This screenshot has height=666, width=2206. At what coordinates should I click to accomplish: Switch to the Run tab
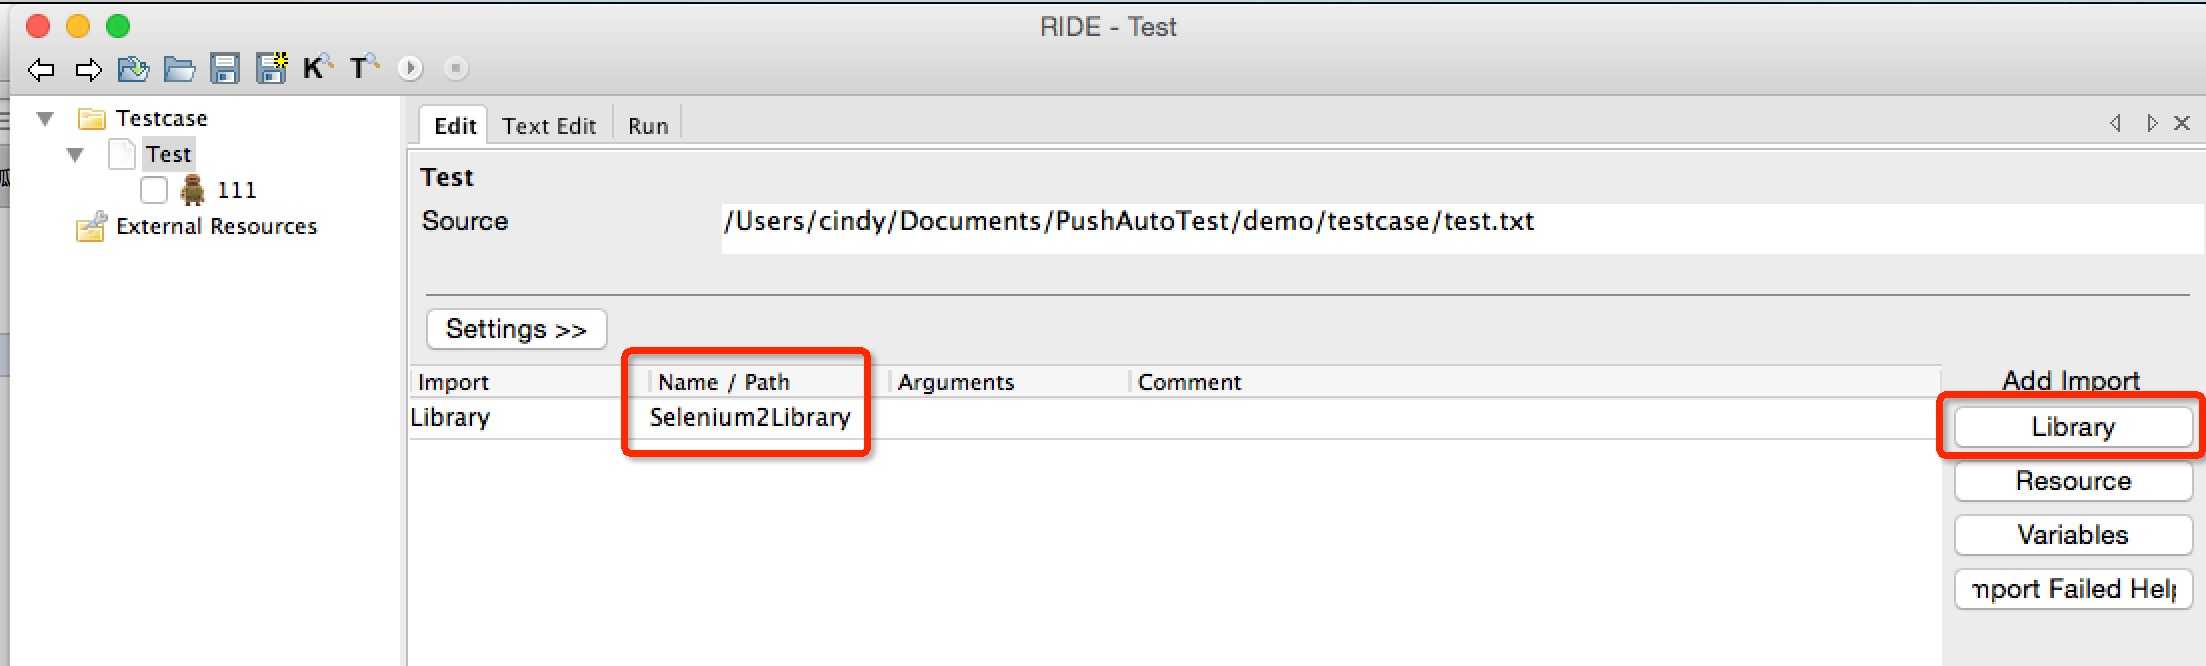[x=648, y=126]
